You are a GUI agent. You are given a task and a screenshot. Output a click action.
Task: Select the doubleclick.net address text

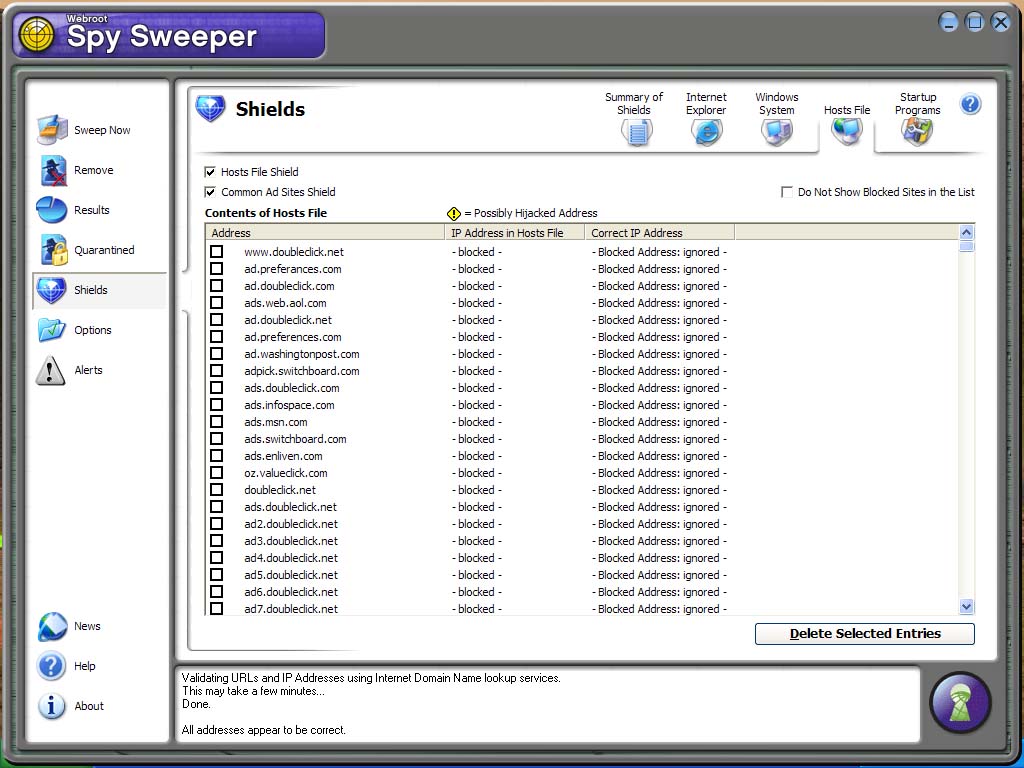[x=280, y=490]
